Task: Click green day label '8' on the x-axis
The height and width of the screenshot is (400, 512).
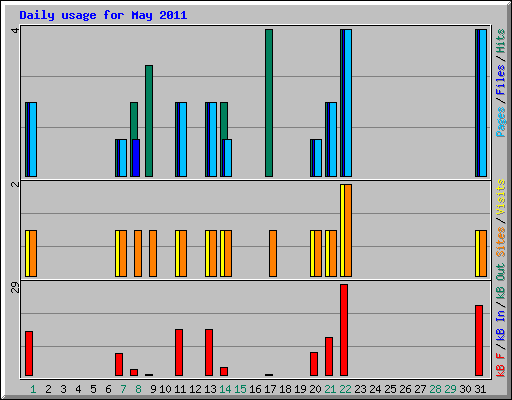Action: click(138, 389)
